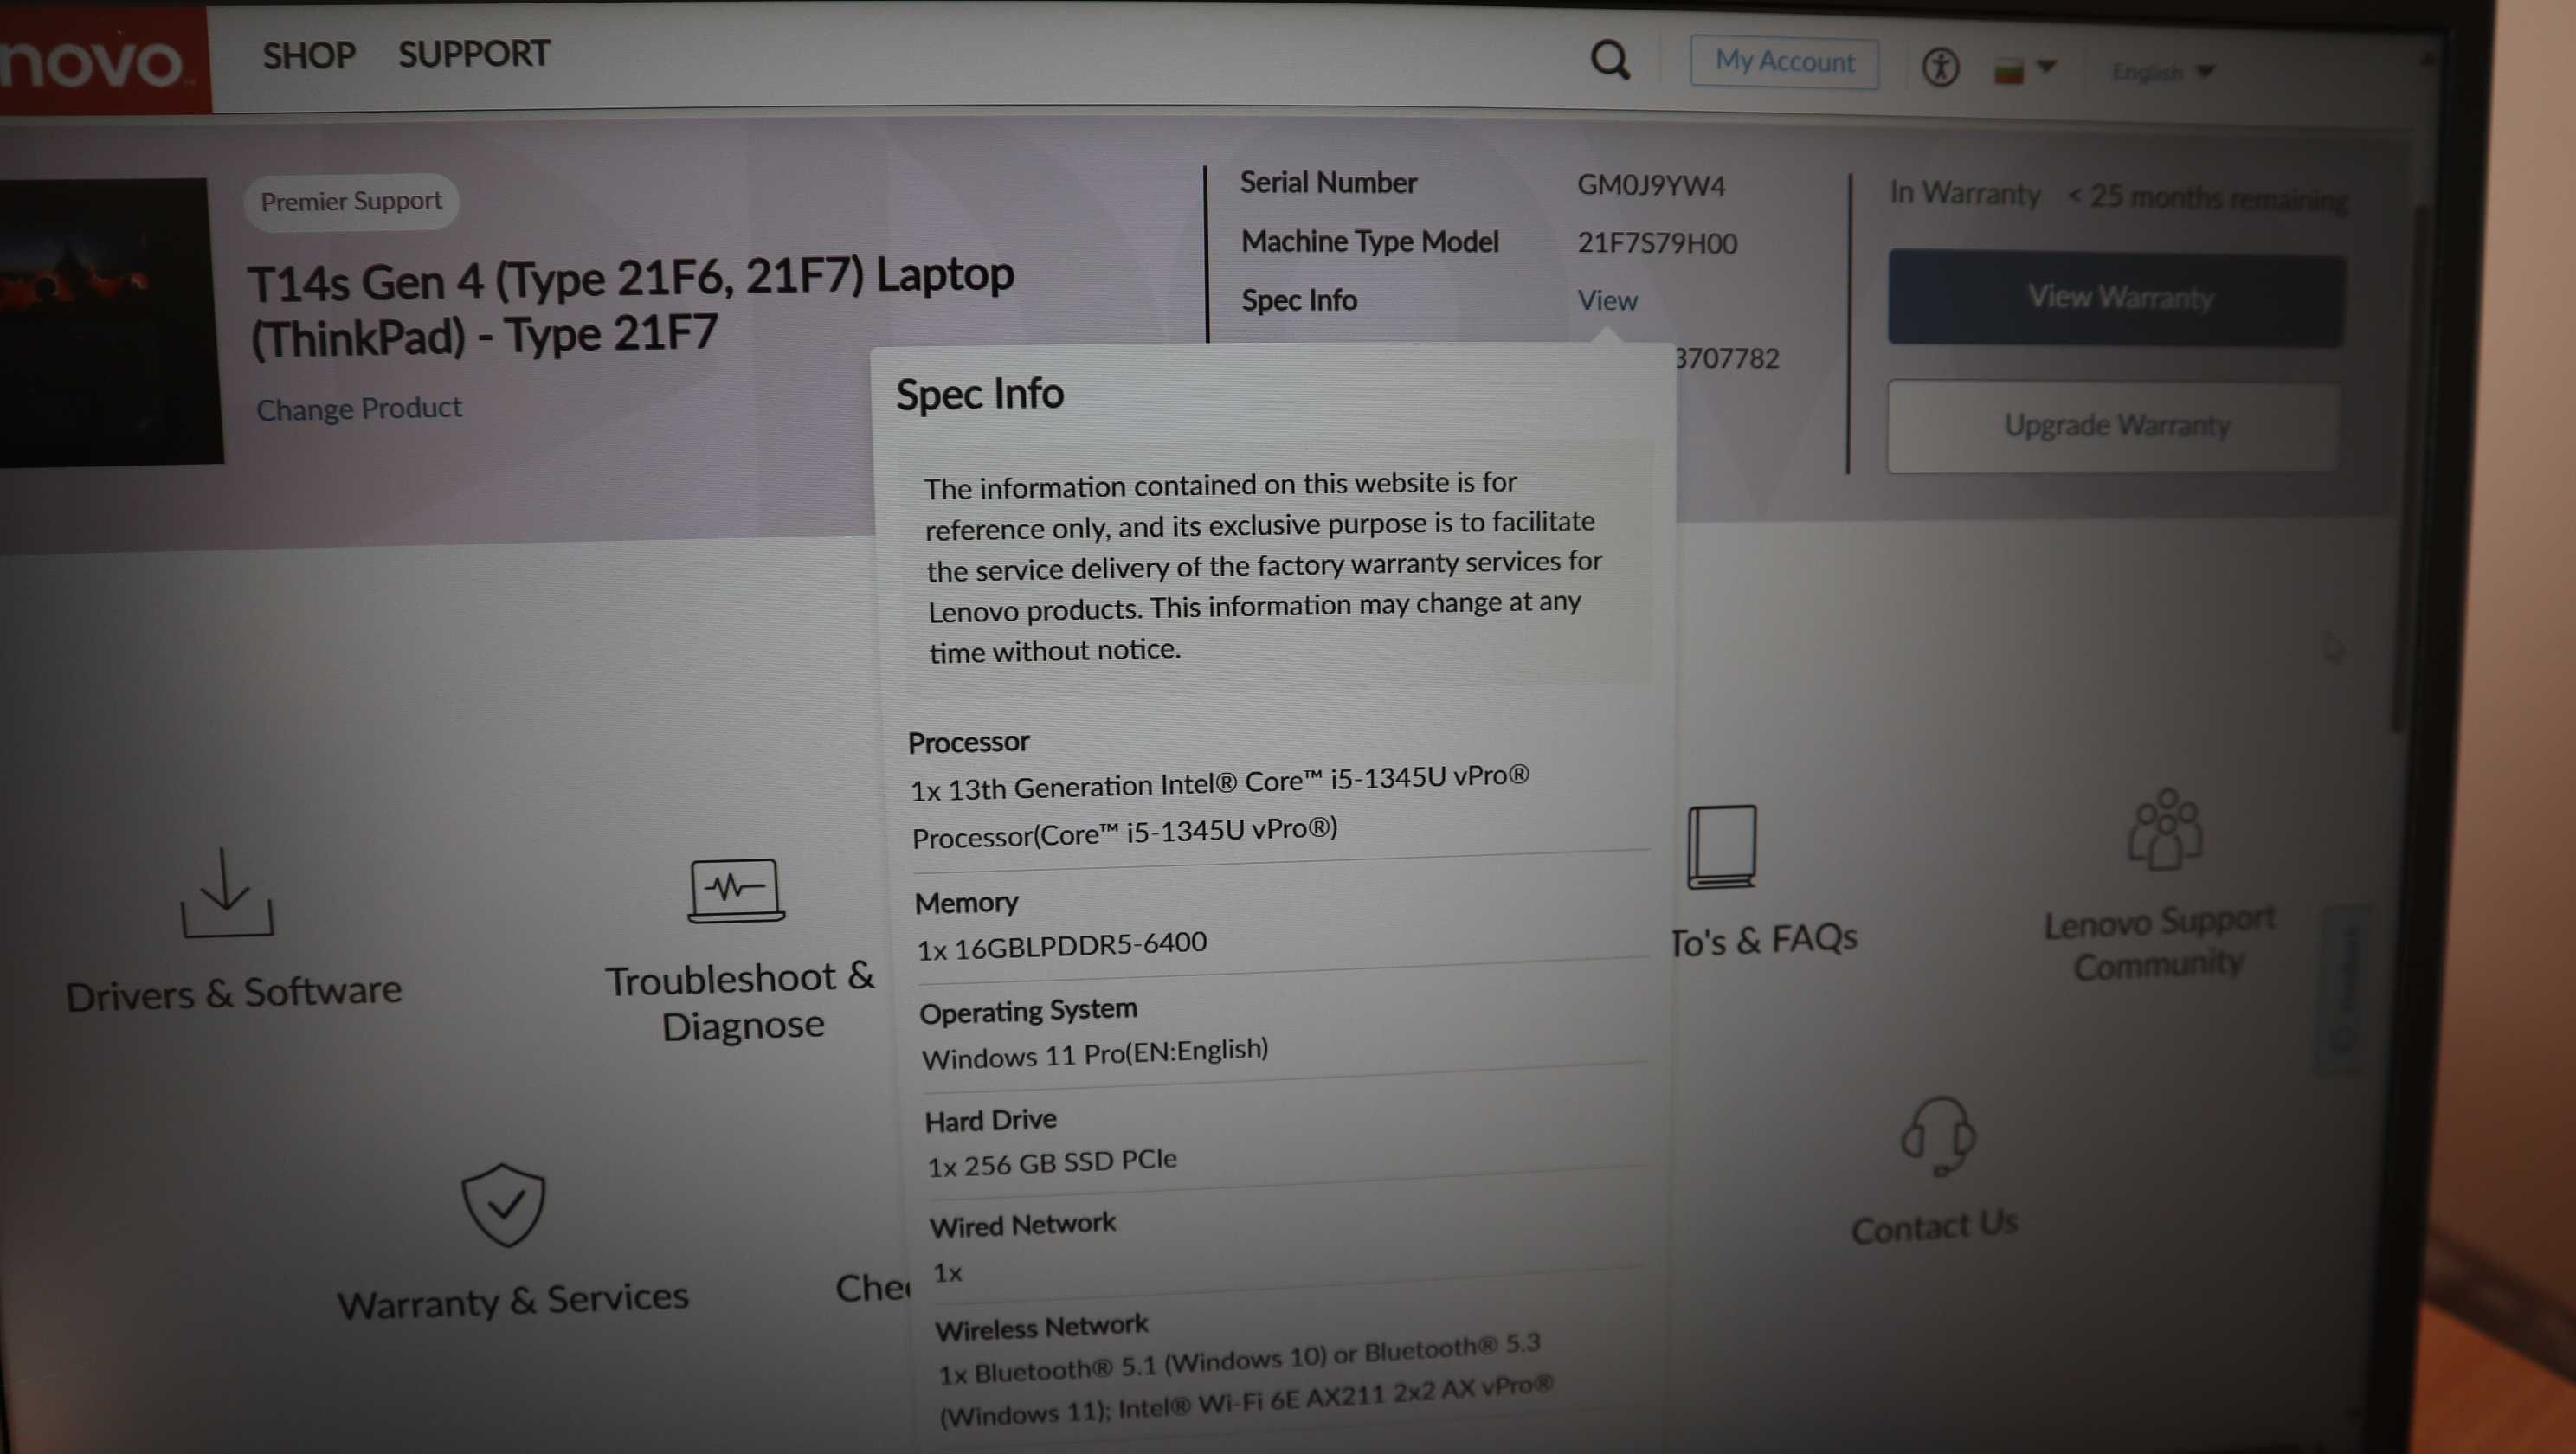Open the country flag dropdown

[2024, 70]
